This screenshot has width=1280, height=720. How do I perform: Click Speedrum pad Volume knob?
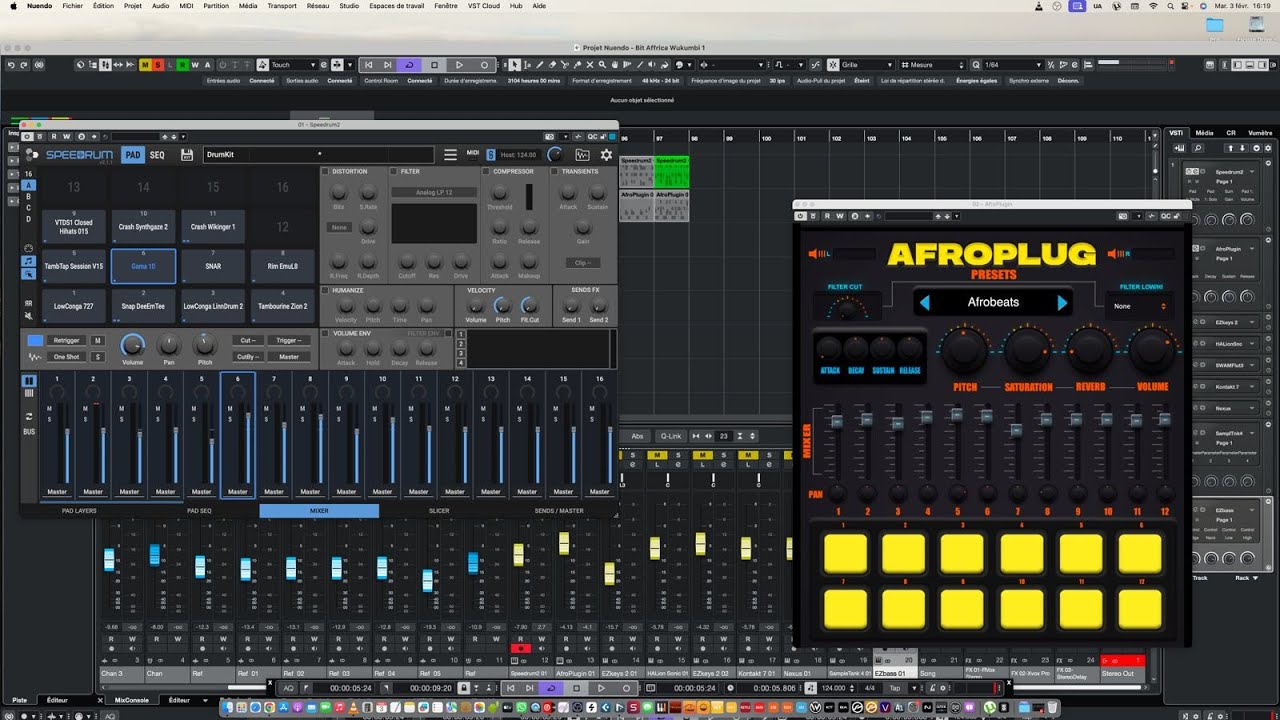click(x=132, y=346)
